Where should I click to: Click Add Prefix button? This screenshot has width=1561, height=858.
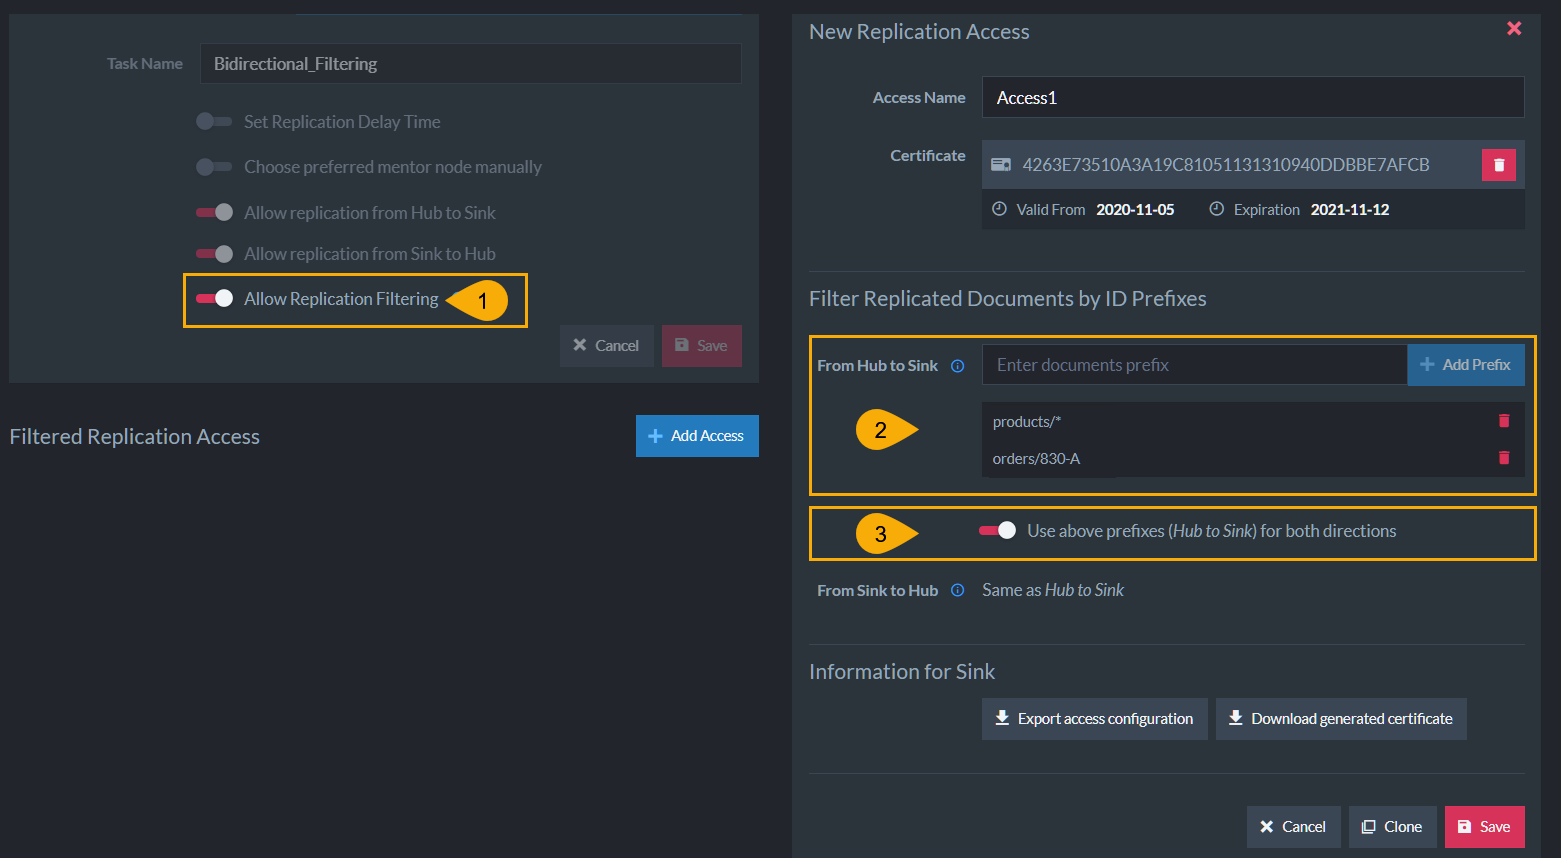coord(1466,365)
